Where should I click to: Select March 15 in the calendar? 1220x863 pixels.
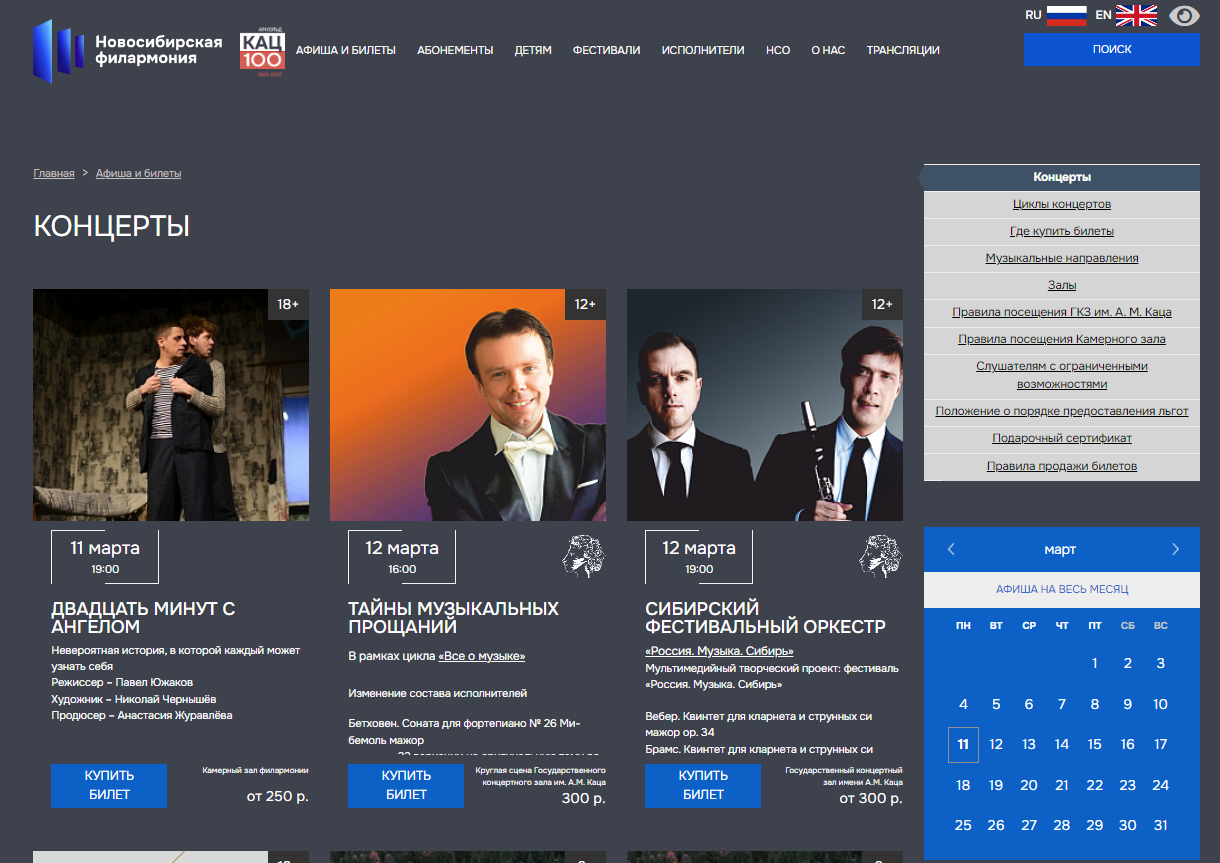pos(1095,744)
